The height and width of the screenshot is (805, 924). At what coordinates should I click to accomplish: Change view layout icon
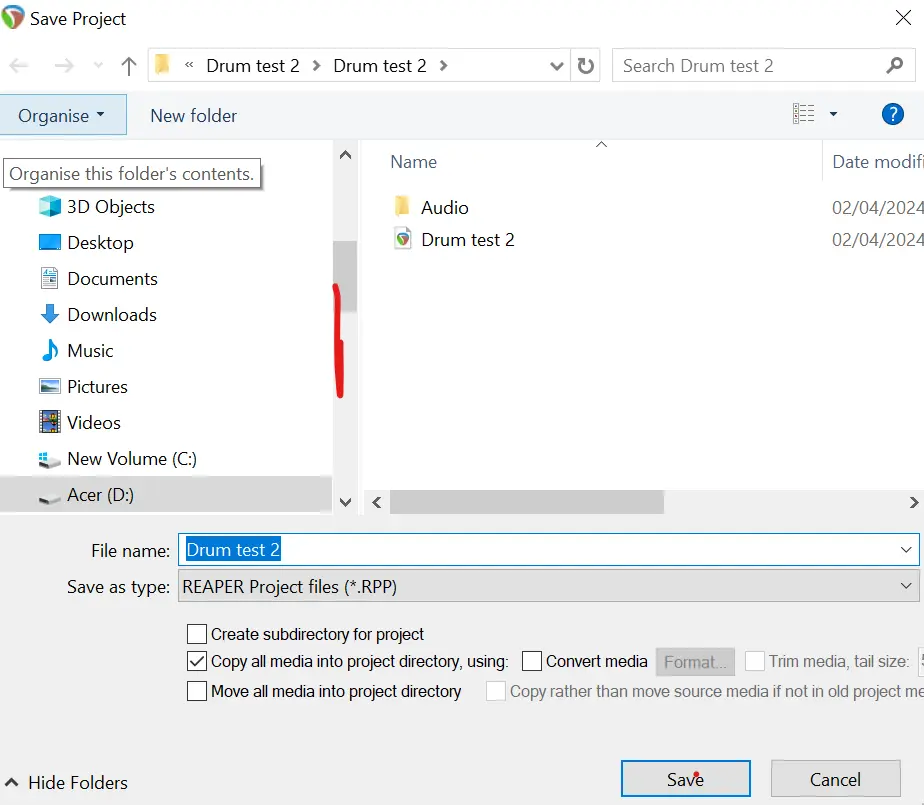(x=804, y=114)
